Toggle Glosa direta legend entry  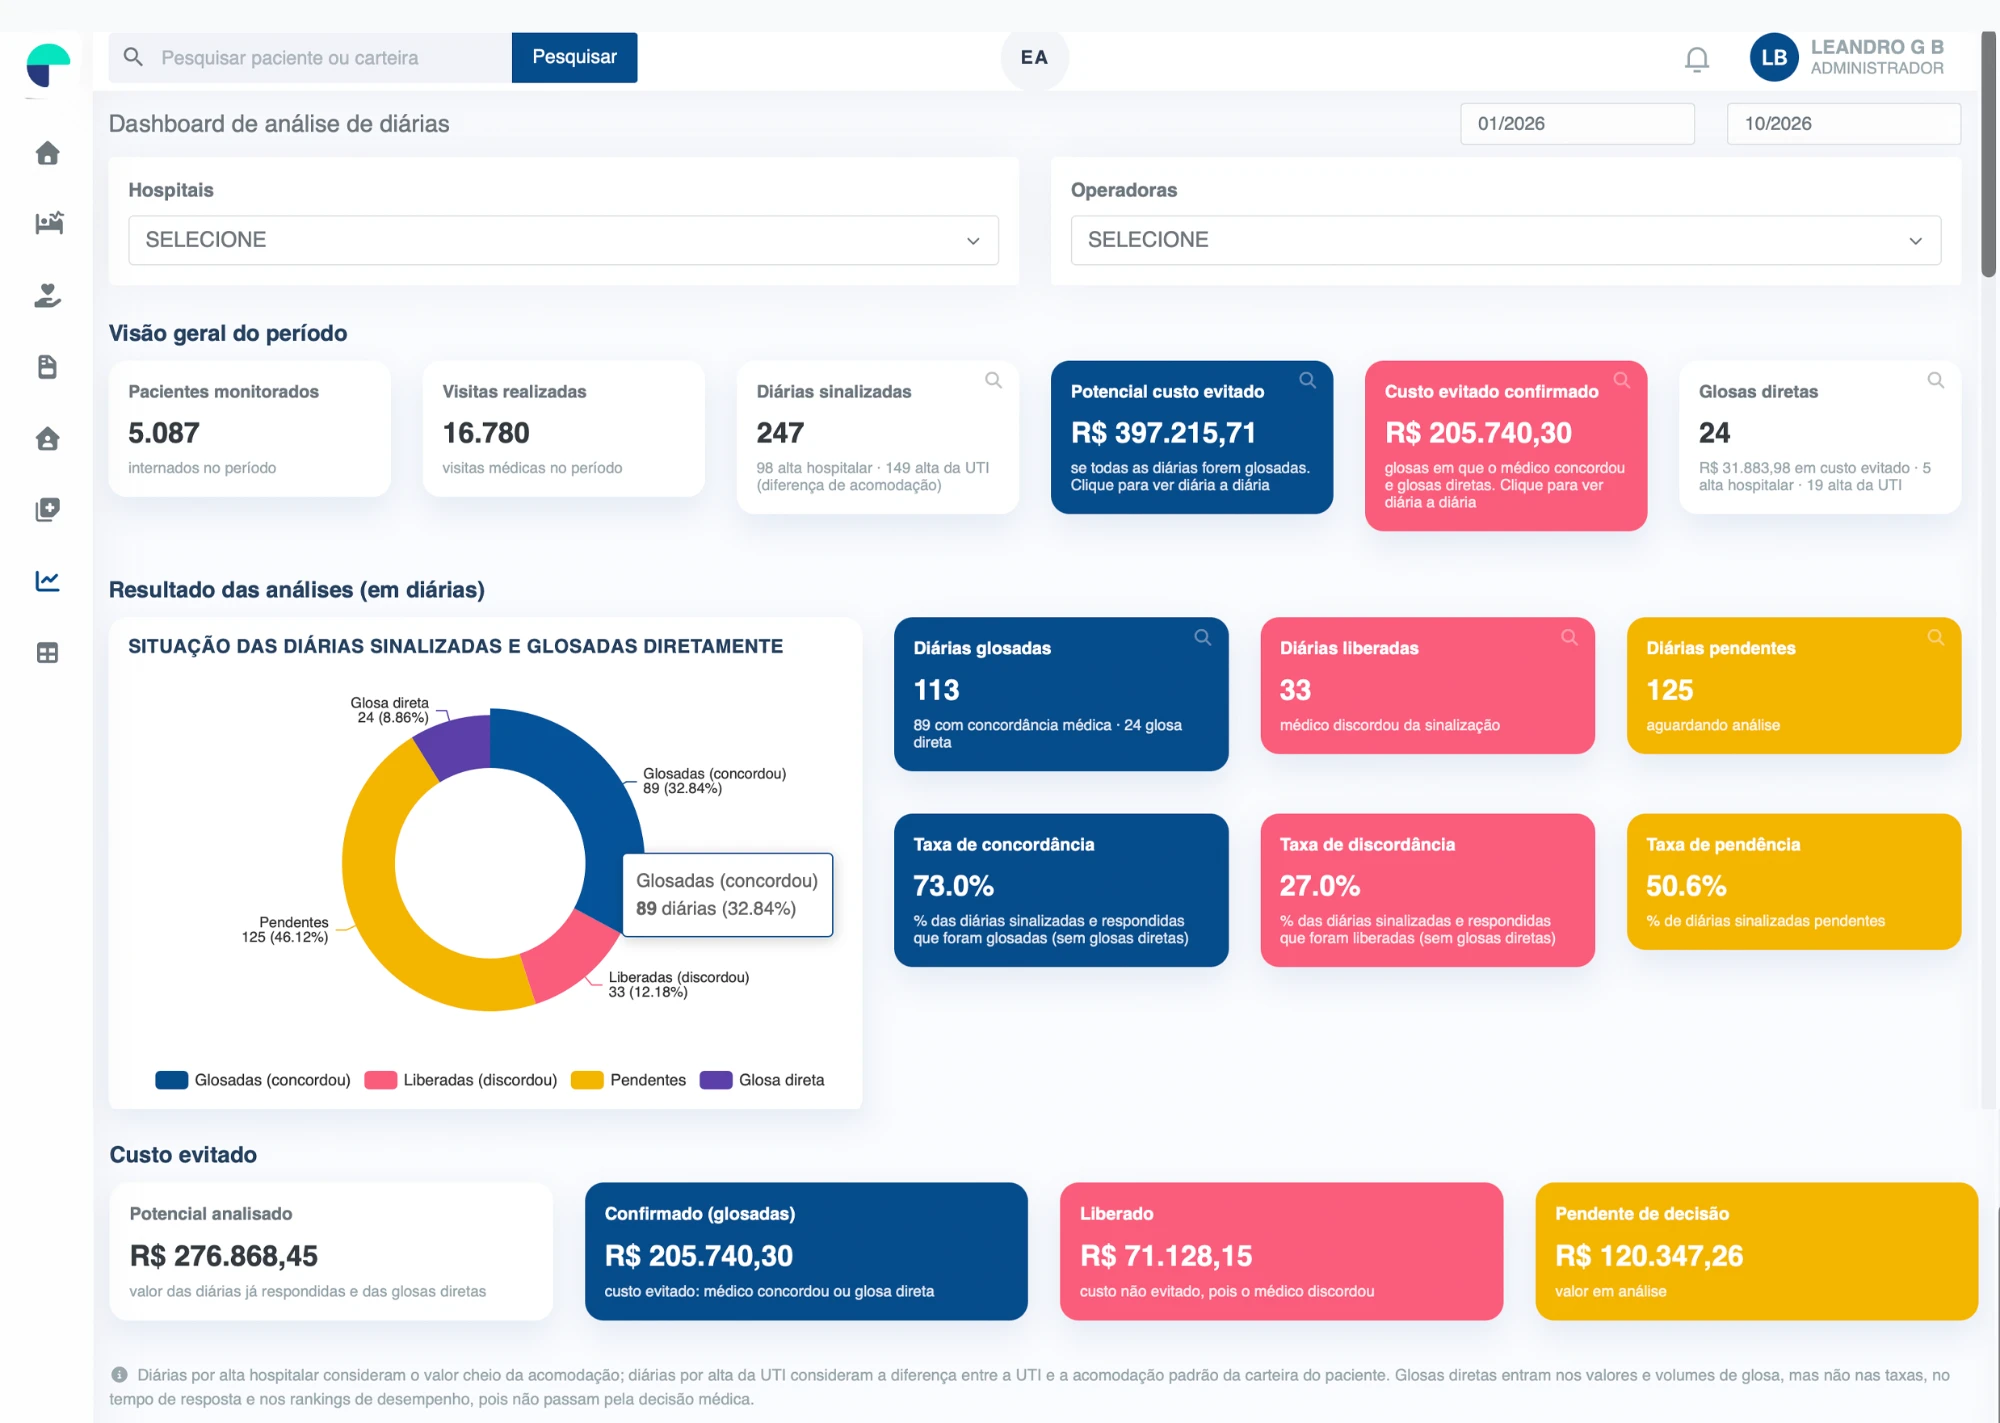(x=762, y=1080)
